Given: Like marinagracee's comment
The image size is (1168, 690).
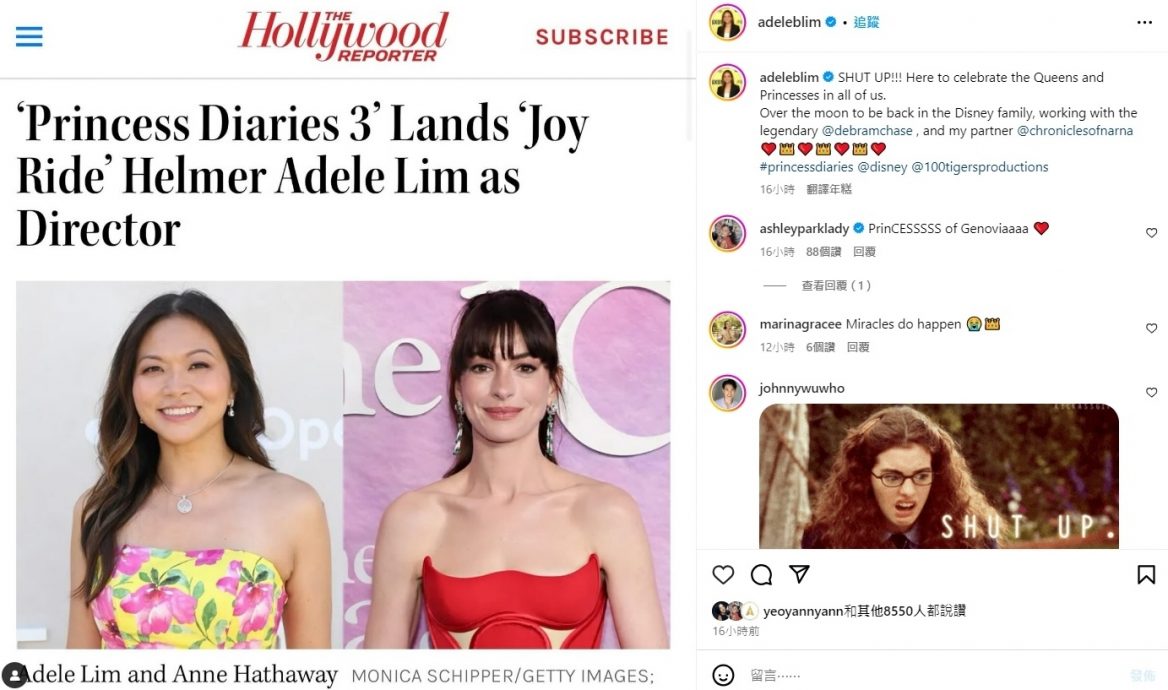Looking at the screenshot, I should [x=1151, y=329].
